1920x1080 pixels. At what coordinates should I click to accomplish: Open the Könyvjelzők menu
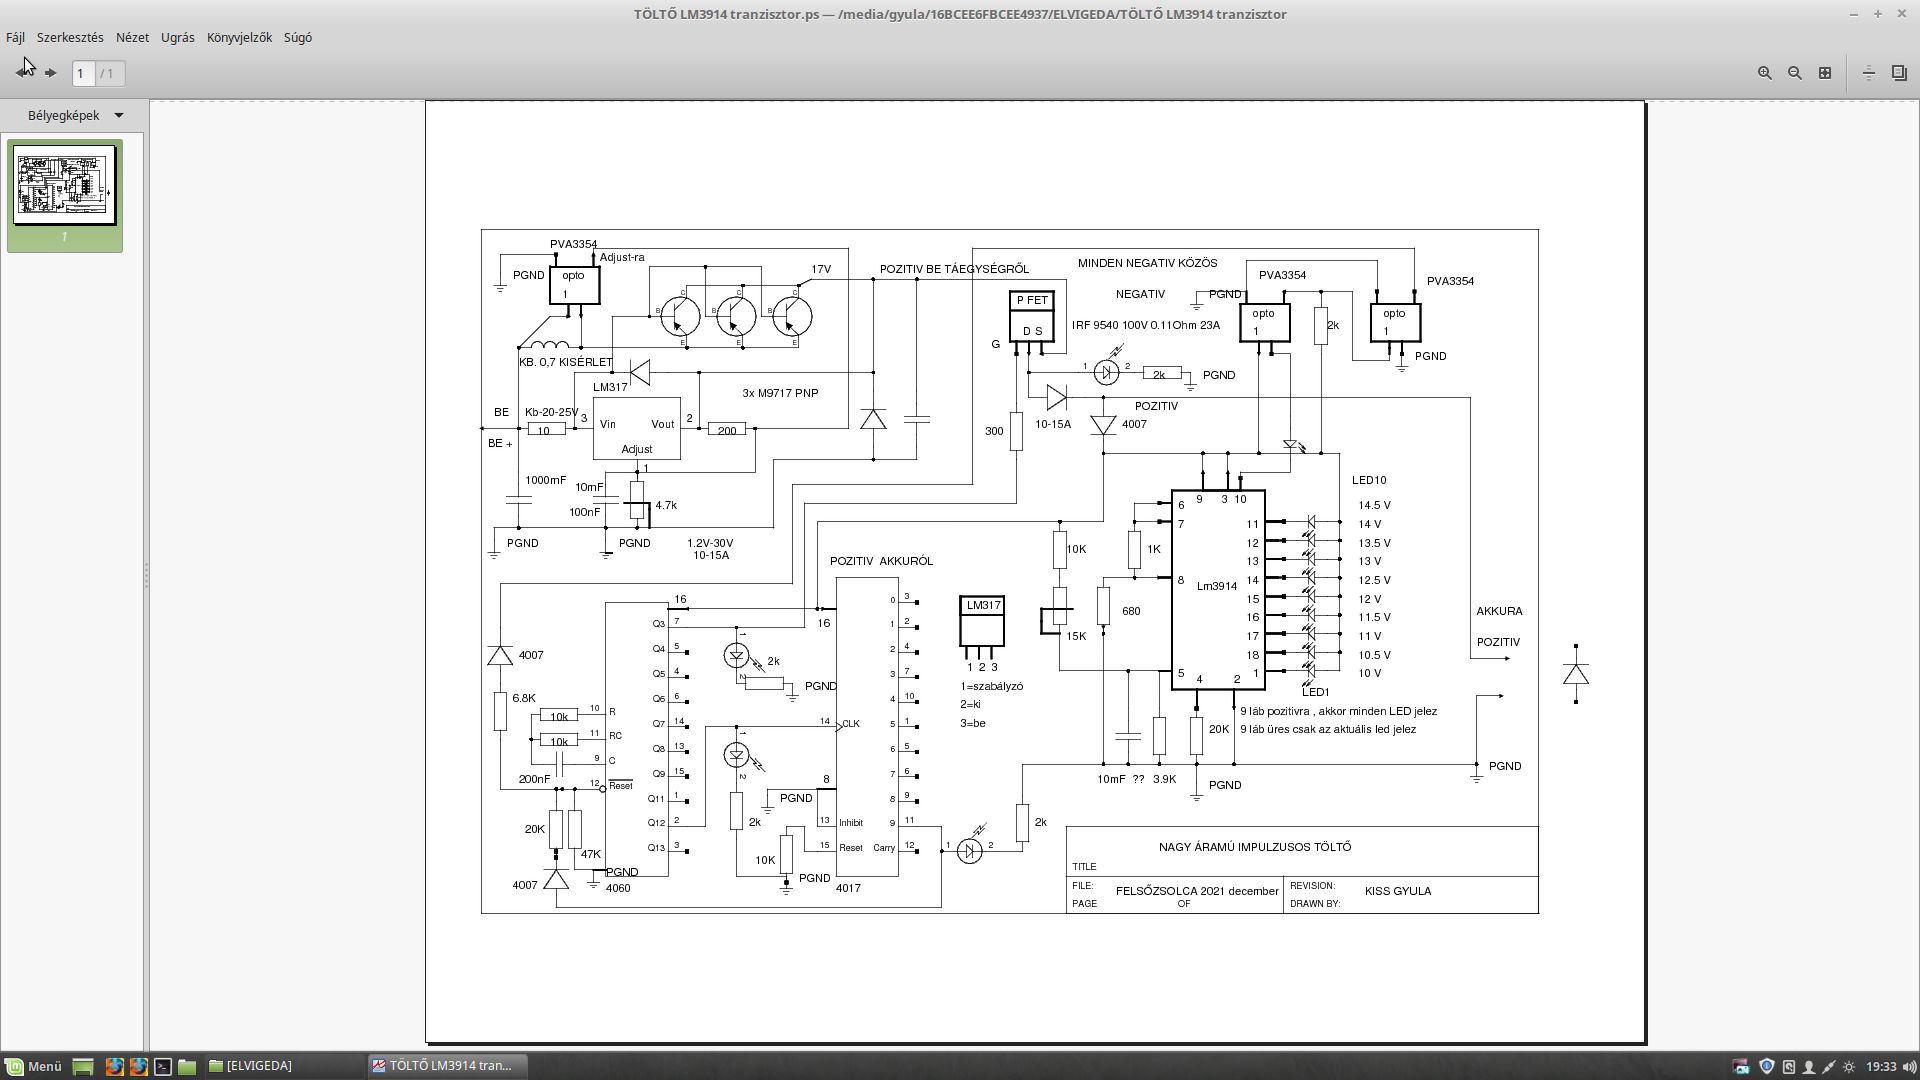(x=239, y=37)
